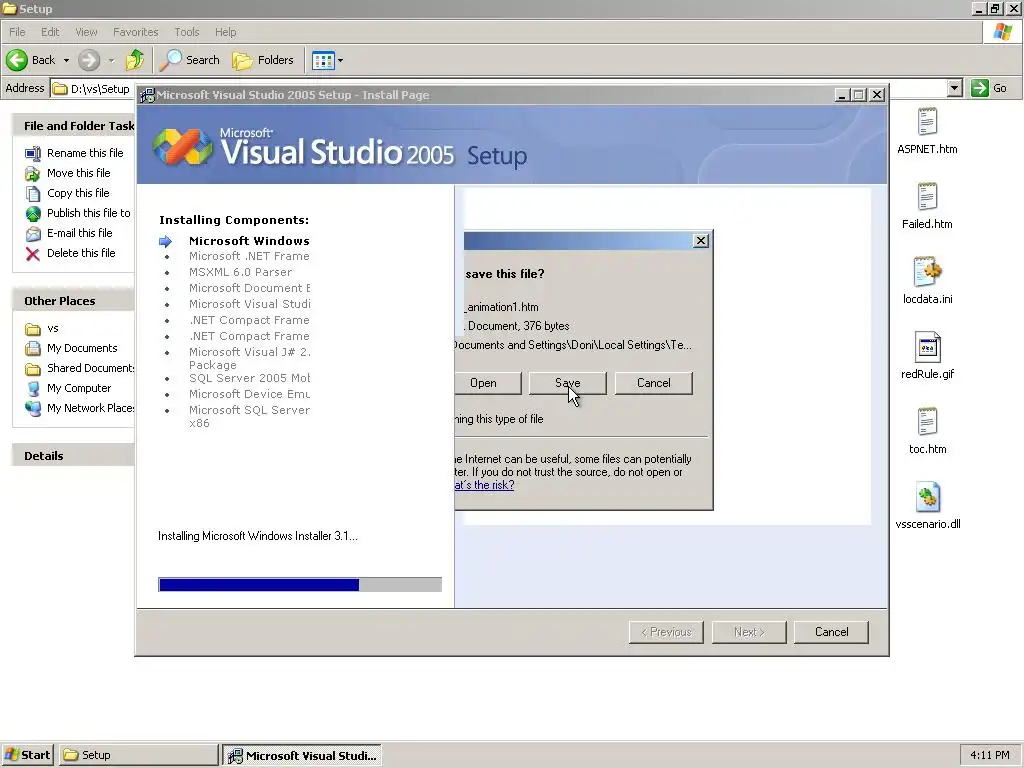The width and height of the screenshot is (1024, 768).
Task: Switch to Setup folder taskbar button
Action: click(x=139, y=755)
